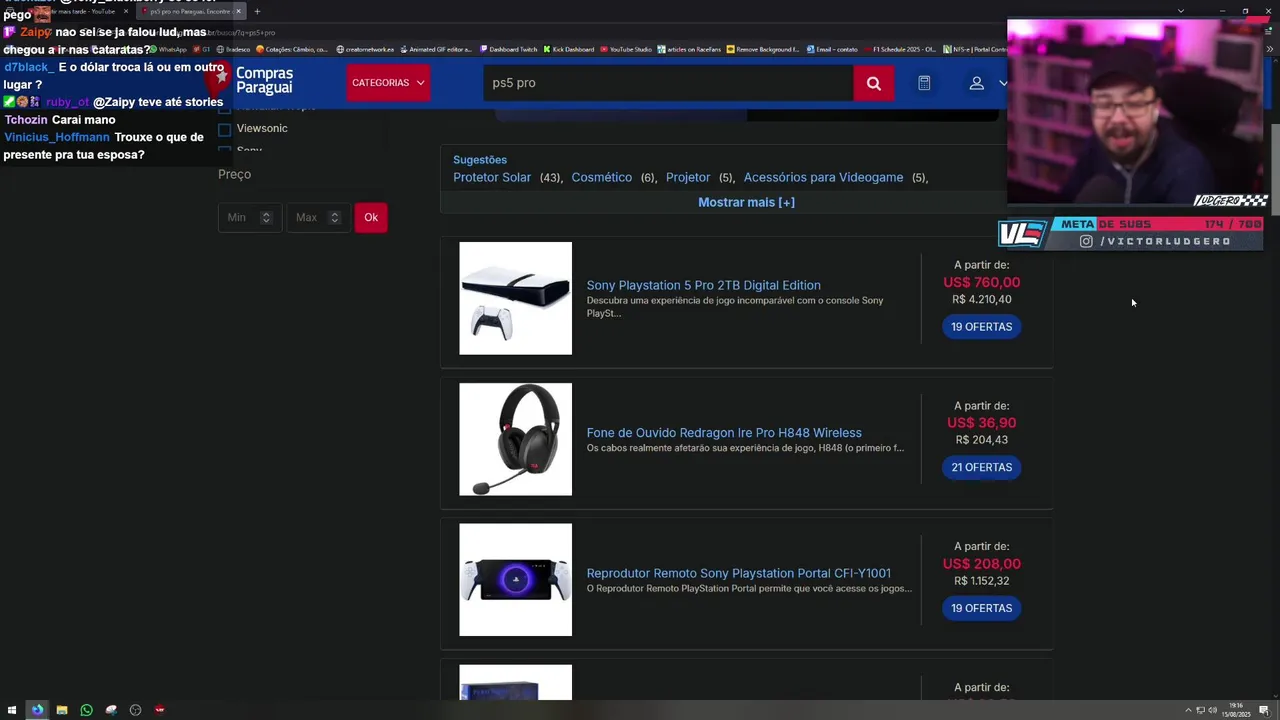The width and height of the screenshot is (1280, 720).
Task: Click the Protetor Solar suggestion
Action: click(492, 177)
